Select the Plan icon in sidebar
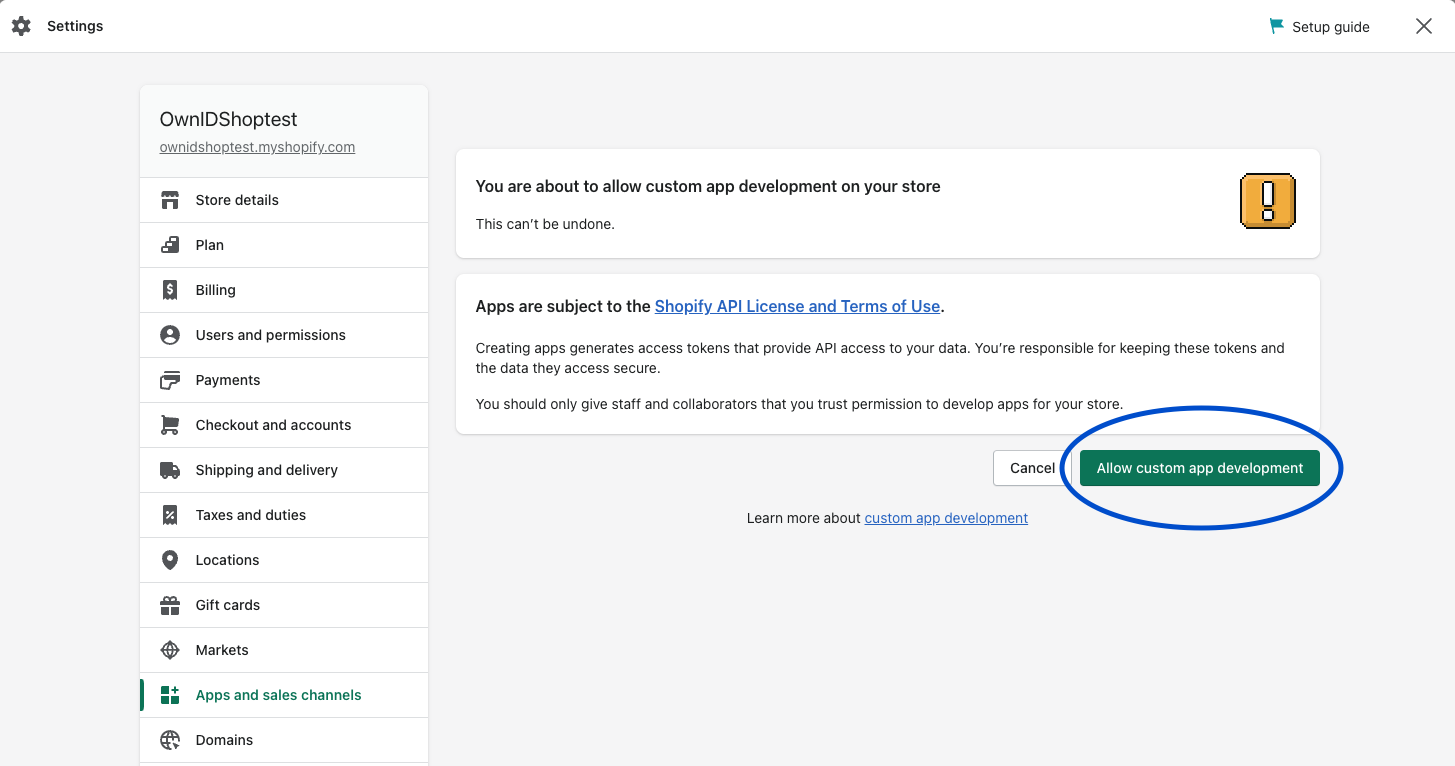 169,244
